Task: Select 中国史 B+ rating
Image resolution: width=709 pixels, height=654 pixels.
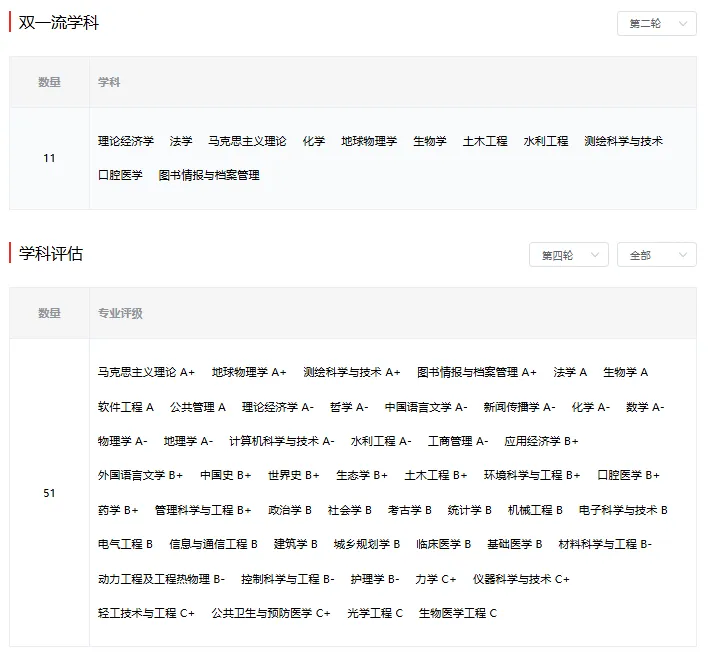Action: click(225, 475)
